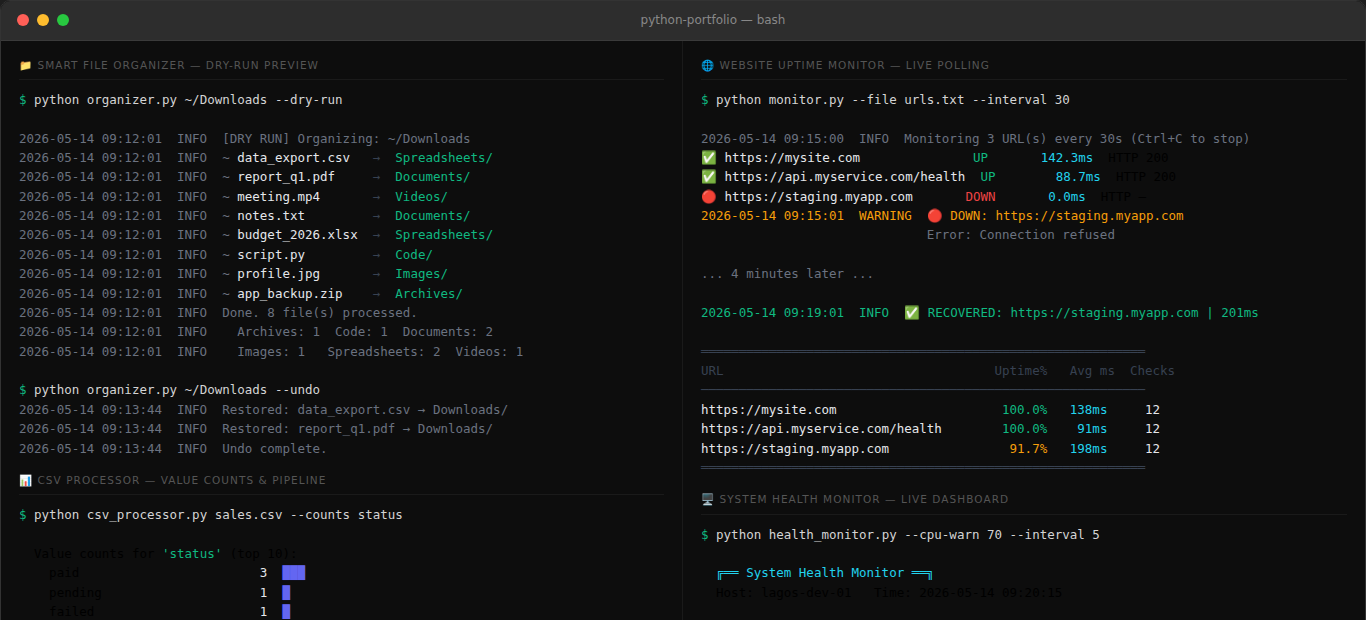
Task: Click the meeting.mp4 file name
Action: coord(278,197)
